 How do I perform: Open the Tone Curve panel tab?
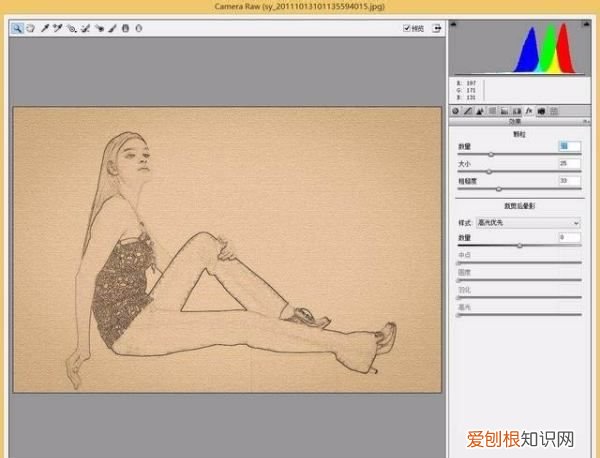(468, 111)
